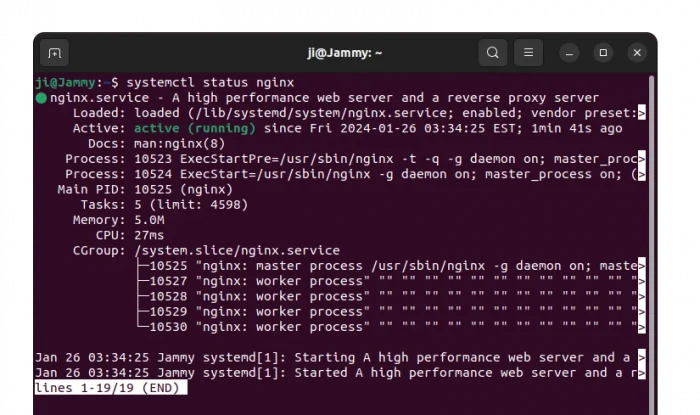Open the hamburger menu in header bar
Viewport: 700px width, 415px height.
529,53
